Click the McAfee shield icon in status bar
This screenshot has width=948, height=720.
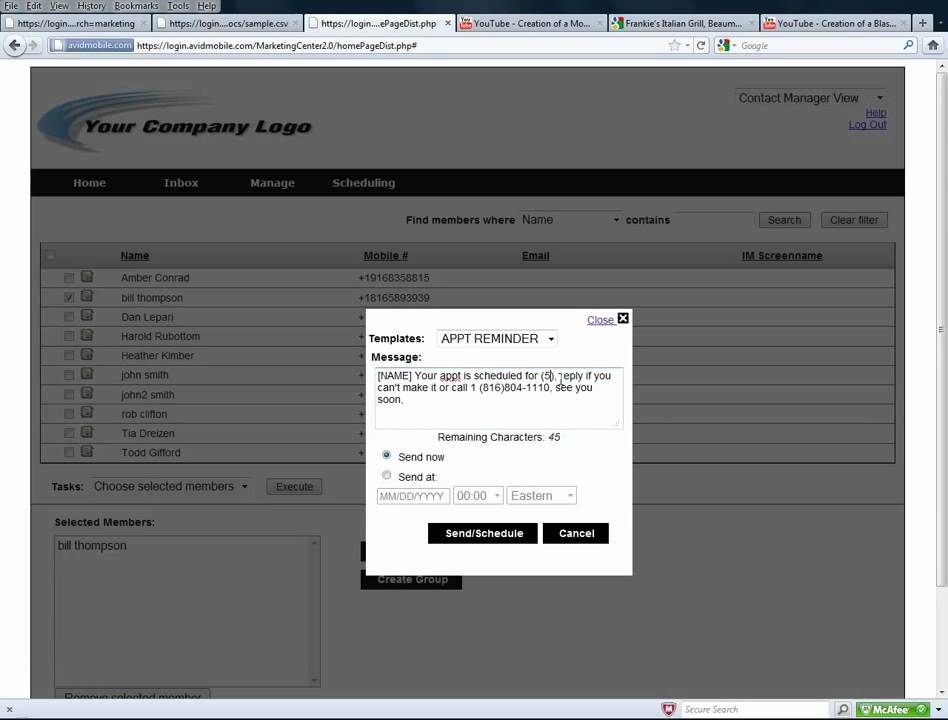668,709
